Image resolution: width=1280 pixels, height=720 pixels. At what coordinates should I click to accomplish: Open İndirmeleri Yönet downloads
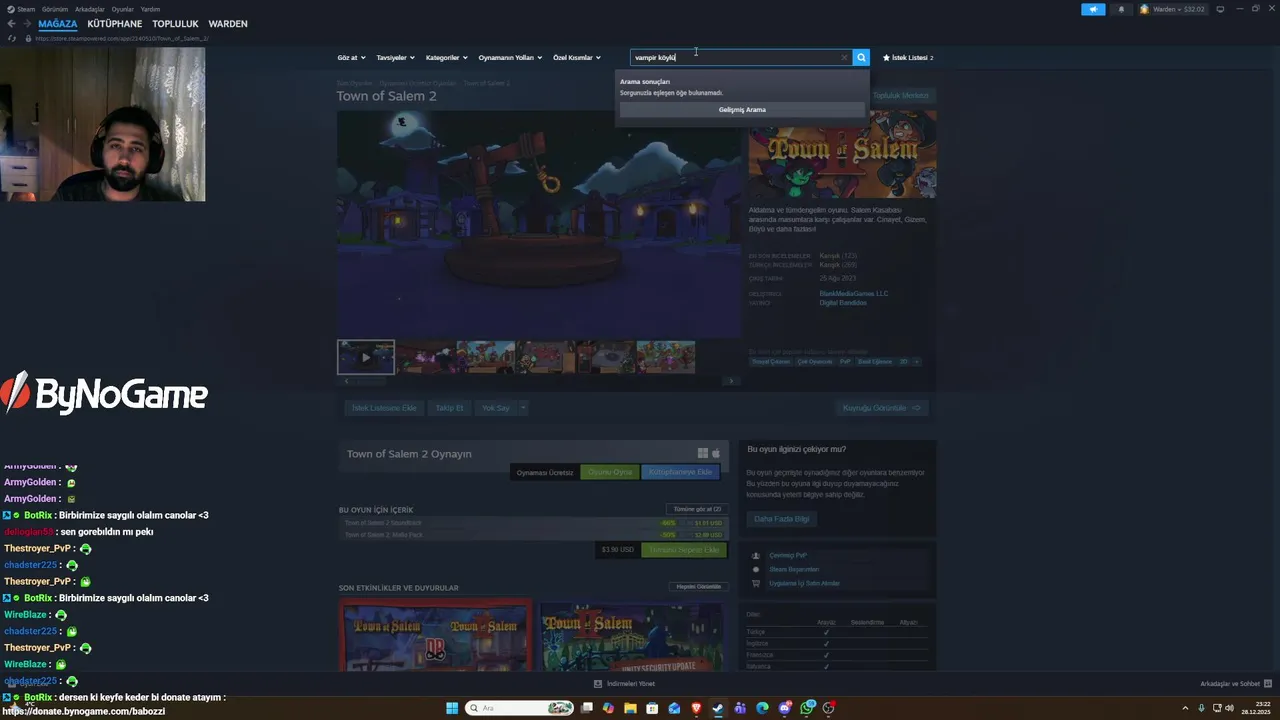tap(624, 684)
